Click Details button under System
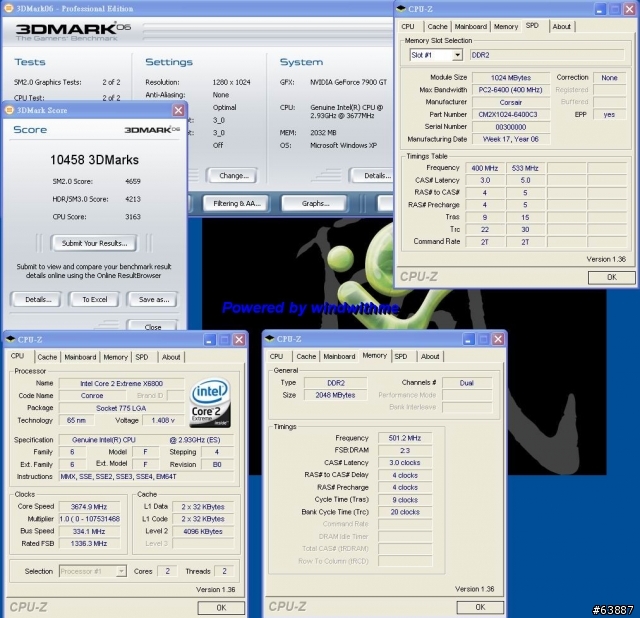This screenshot has height=618, width=640. [x=373, y=176]
